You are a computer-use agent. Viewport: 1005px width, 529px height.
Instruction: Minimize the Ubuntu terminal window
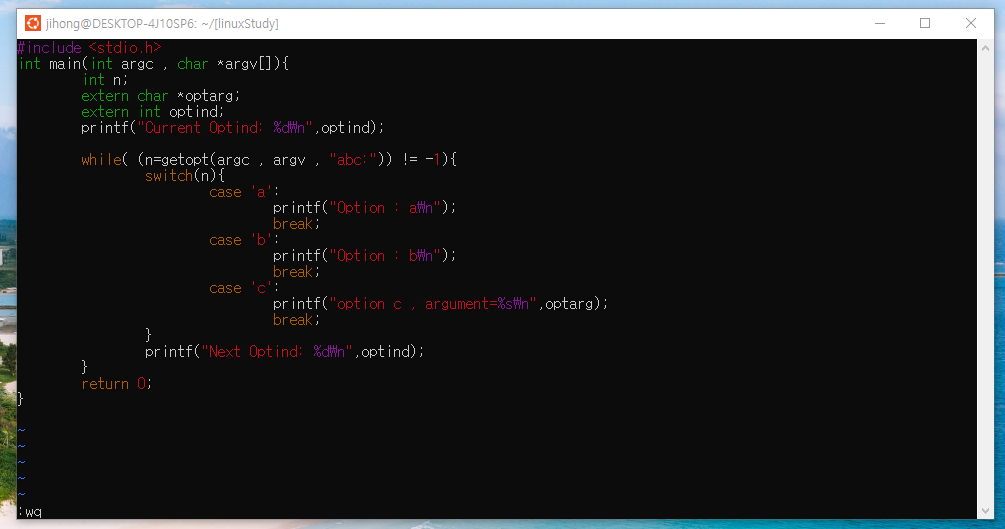point(880,24)
